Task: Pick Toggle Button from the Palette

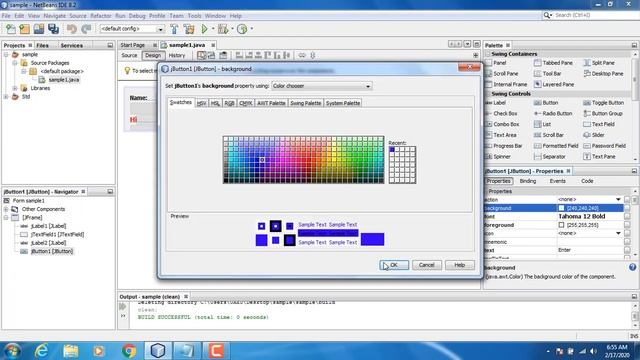Action: (x=603, y=103)
